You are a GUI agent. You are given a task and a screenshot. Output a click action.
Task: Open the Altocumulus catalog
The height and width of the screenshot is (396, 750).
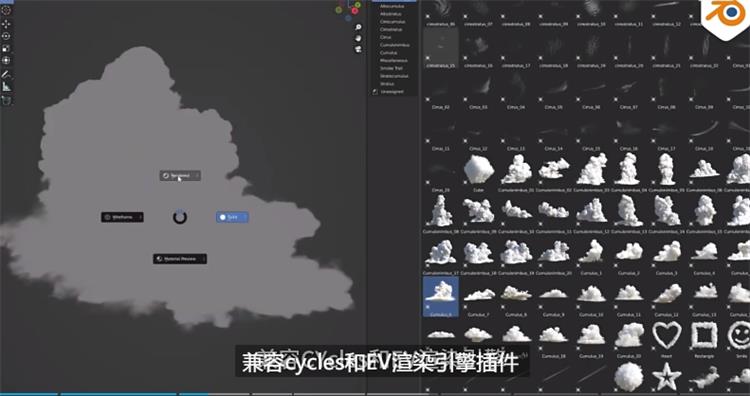392,6
